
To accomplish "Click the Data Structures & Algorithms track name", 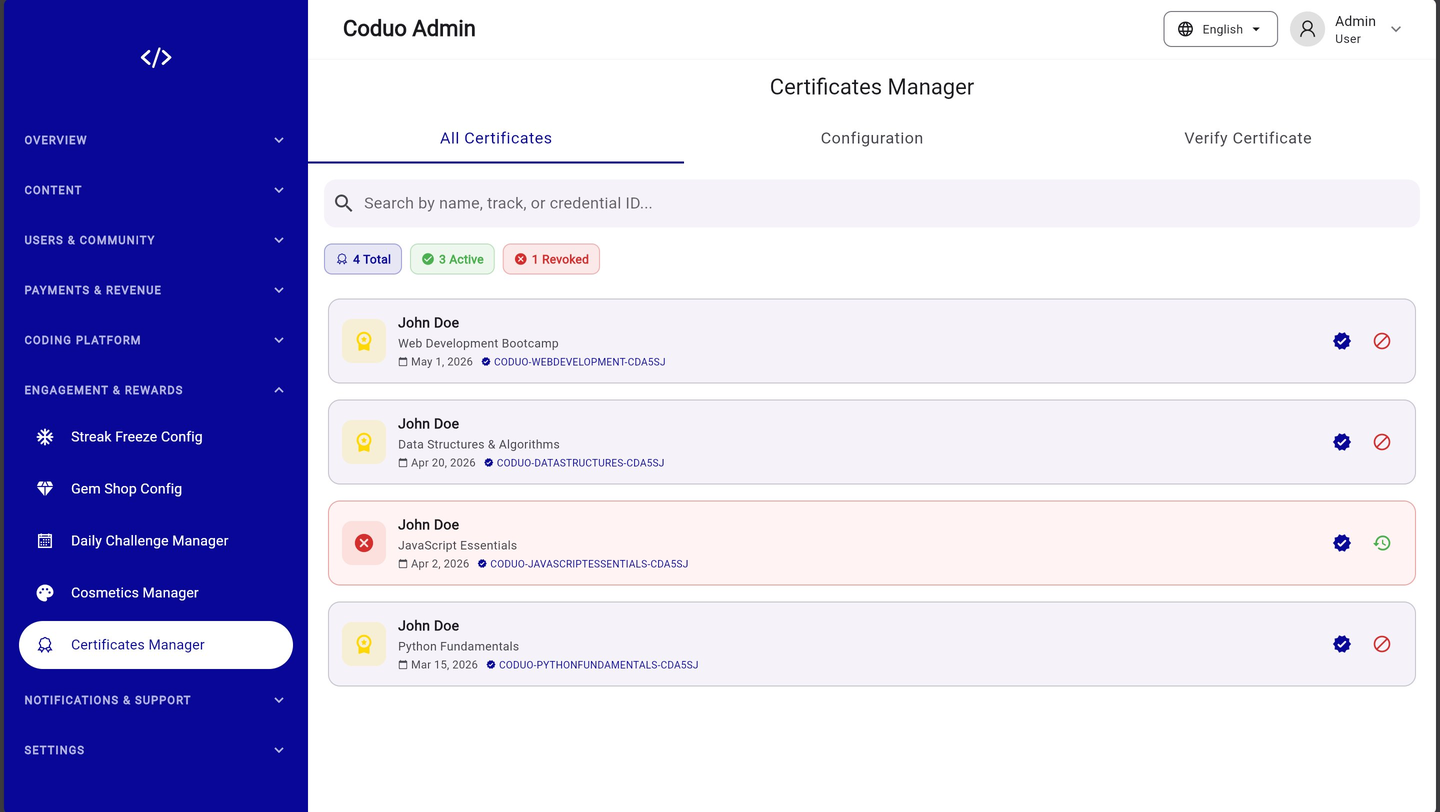I will point(479,444).
